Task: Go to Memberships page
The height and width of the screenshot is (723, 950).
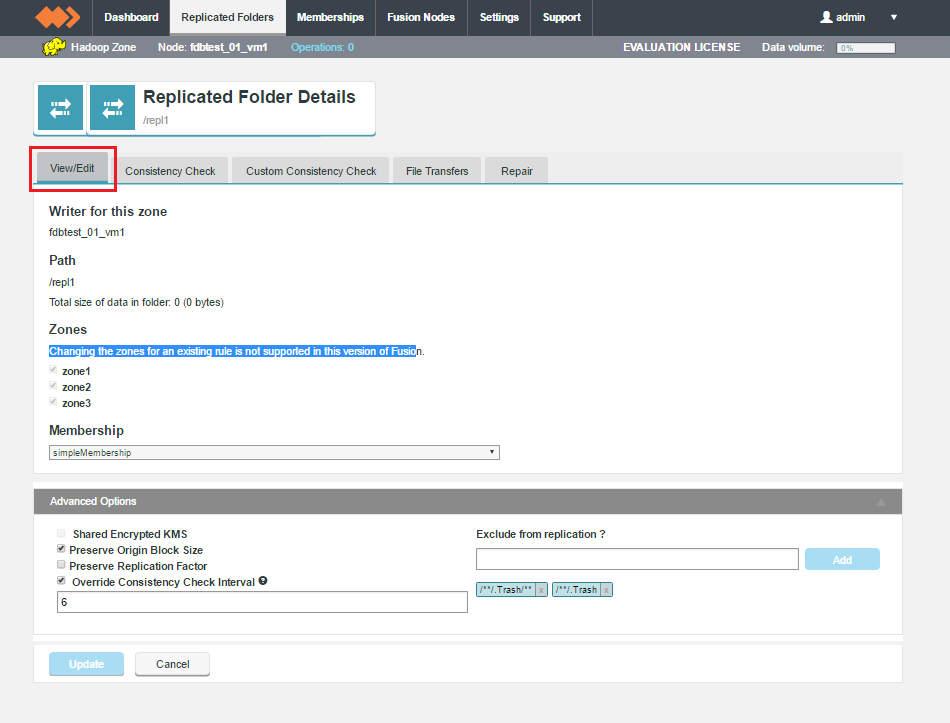Action: pos(330,17)
